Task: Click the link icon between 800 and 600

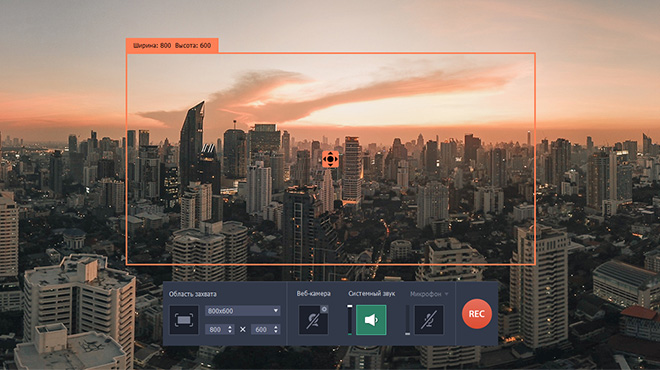Action: coord(242,330)
